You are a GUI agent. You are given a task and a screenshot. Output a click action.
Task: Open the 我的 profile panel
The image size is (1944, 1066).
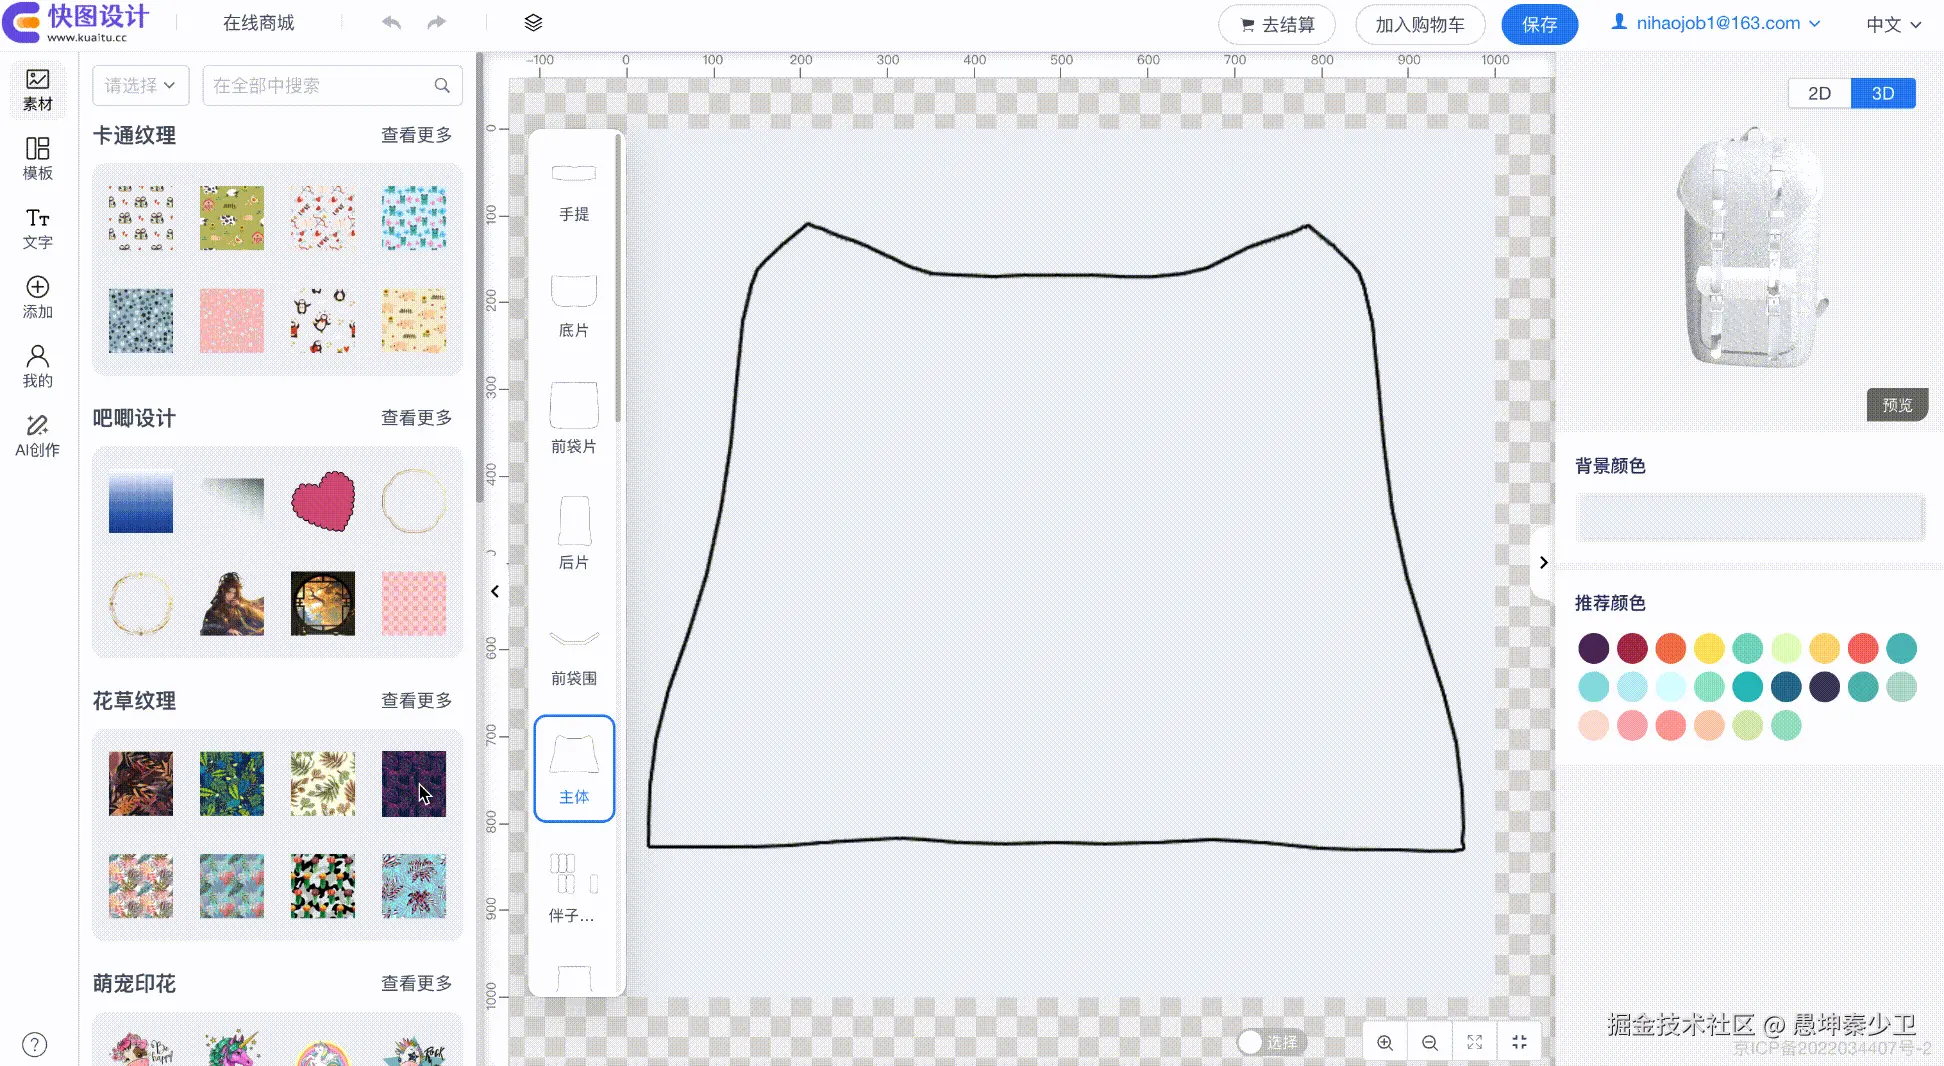[x=37, y=365]
